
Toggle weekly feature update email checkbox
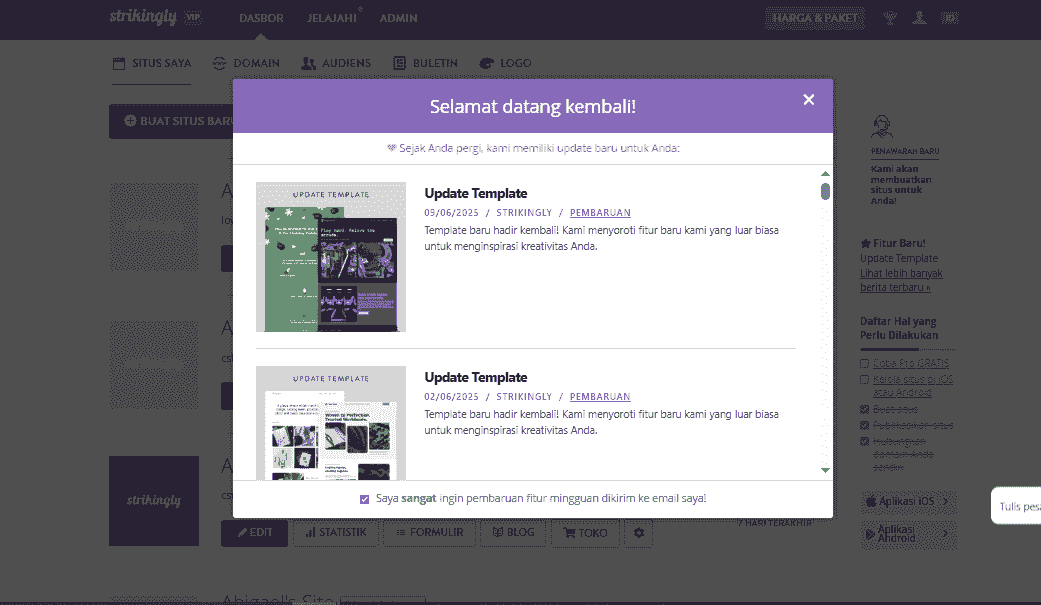364,499
